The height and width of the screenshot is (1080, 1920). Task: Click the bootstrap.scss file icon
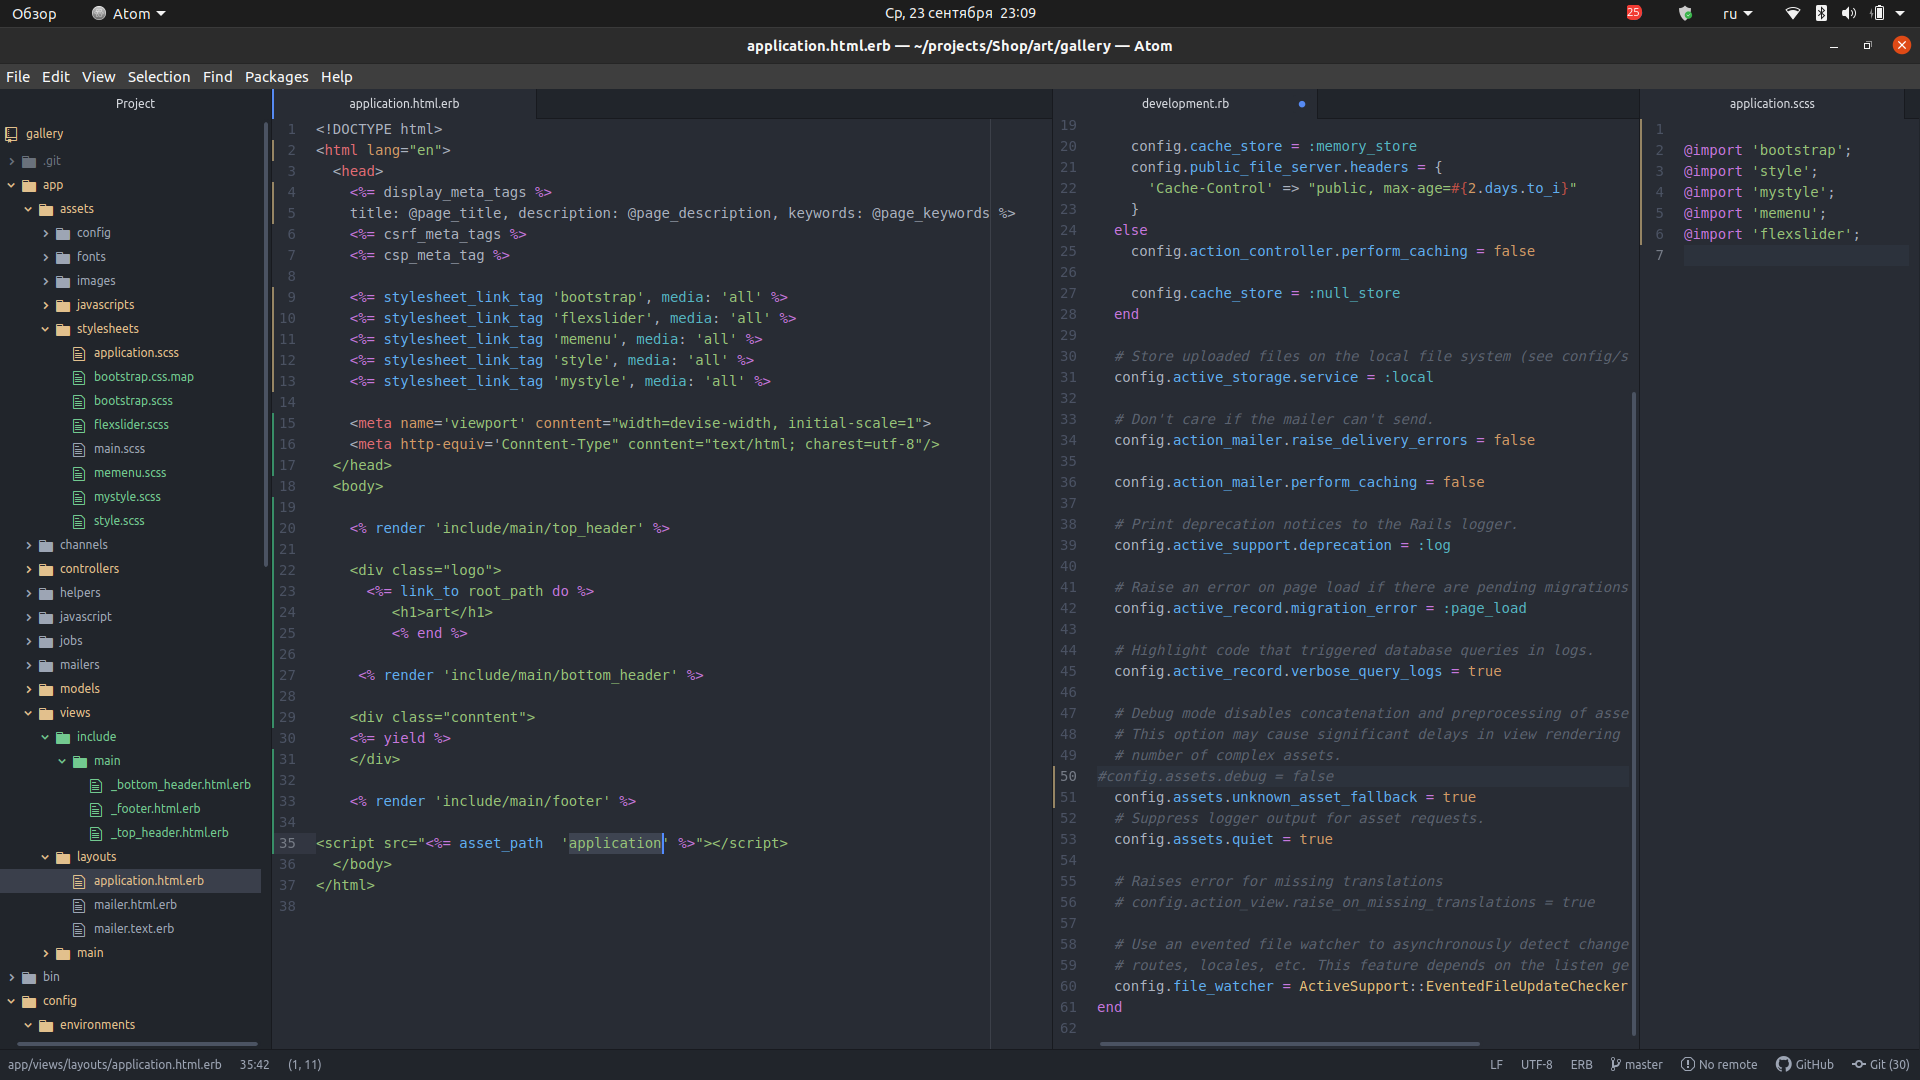80,401
